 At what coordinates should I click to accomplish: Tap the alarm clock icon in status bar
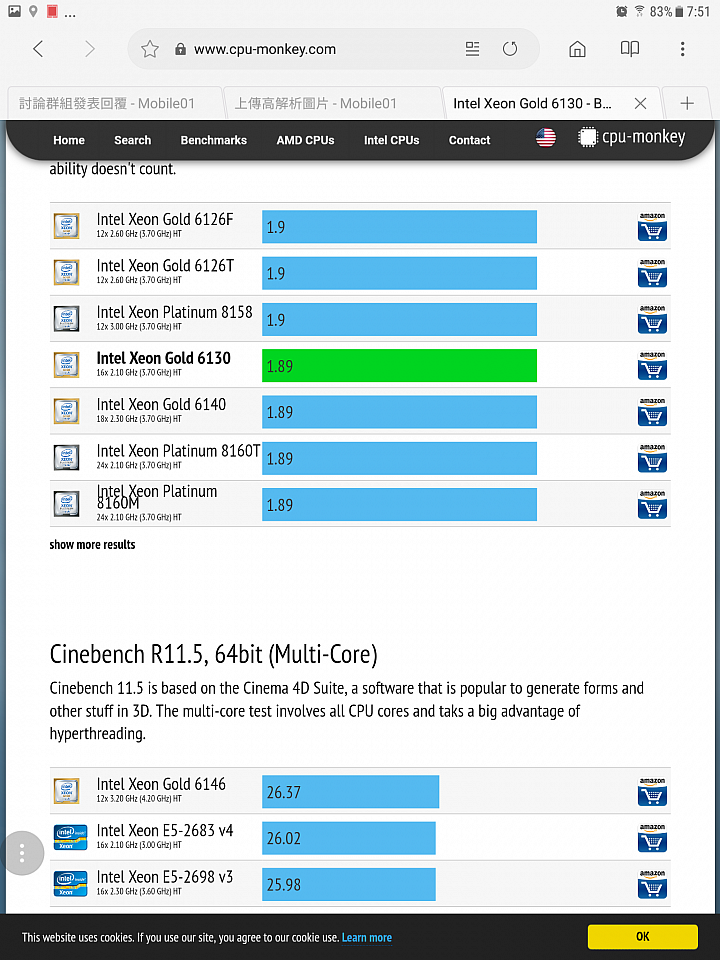[x=621, y=11]
